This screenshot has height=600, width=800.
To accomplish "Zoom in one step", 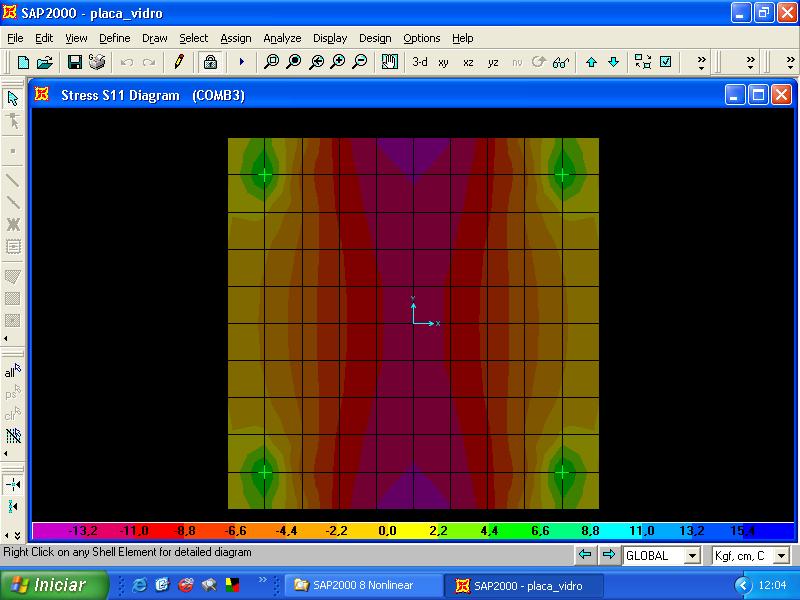I will pos(338,62).
